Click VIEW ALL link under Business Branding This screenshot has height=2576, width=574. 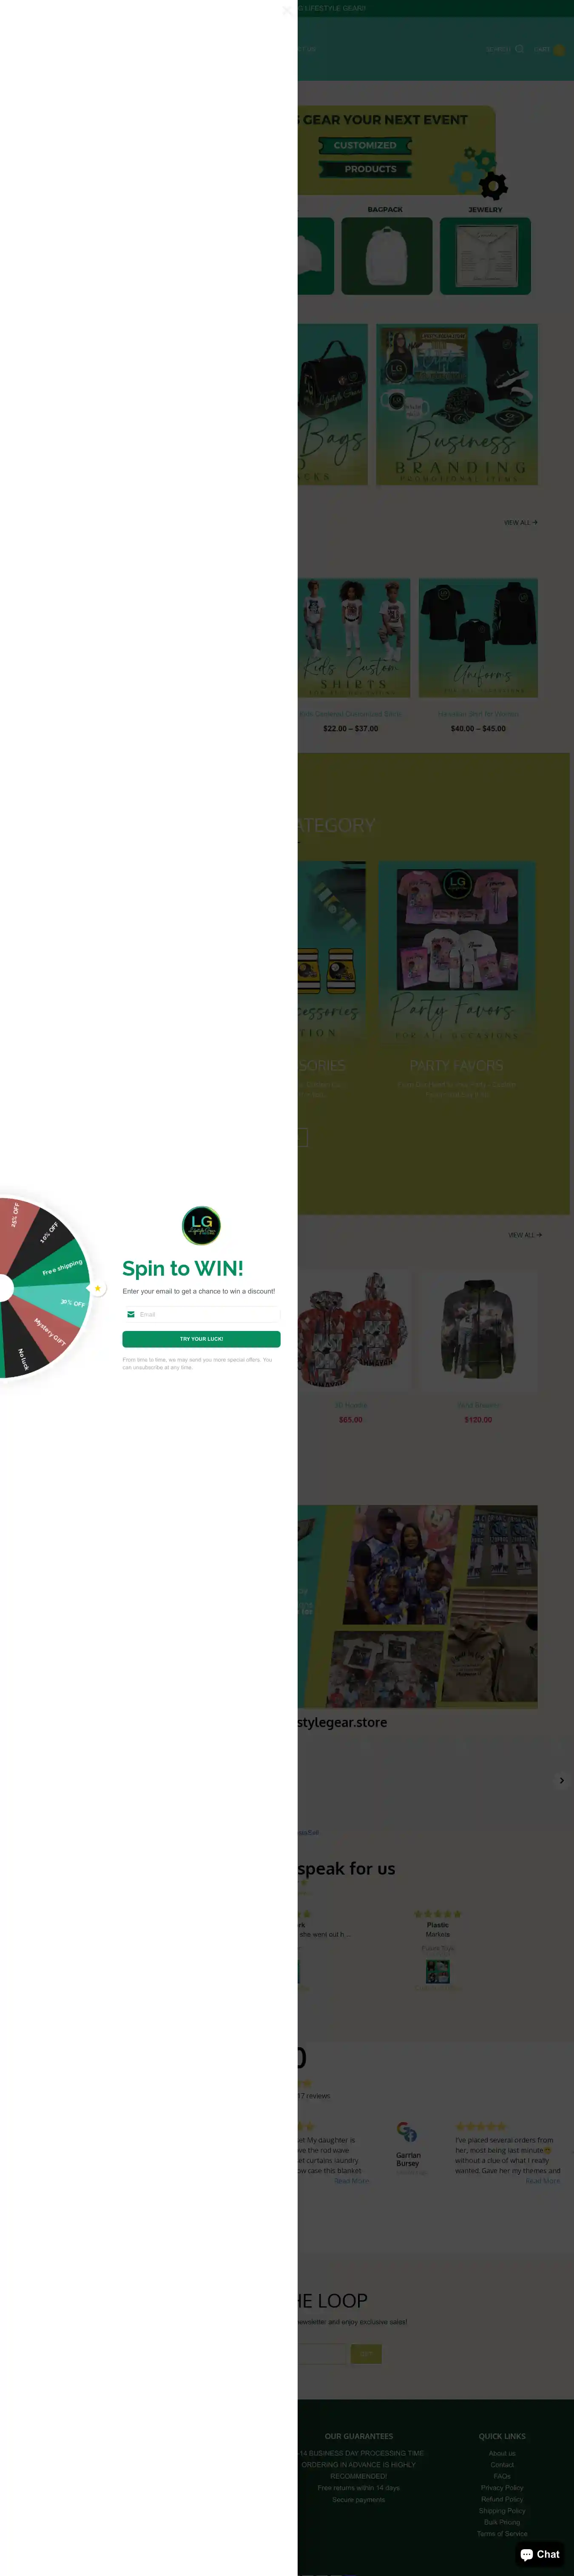coord(521,522)
